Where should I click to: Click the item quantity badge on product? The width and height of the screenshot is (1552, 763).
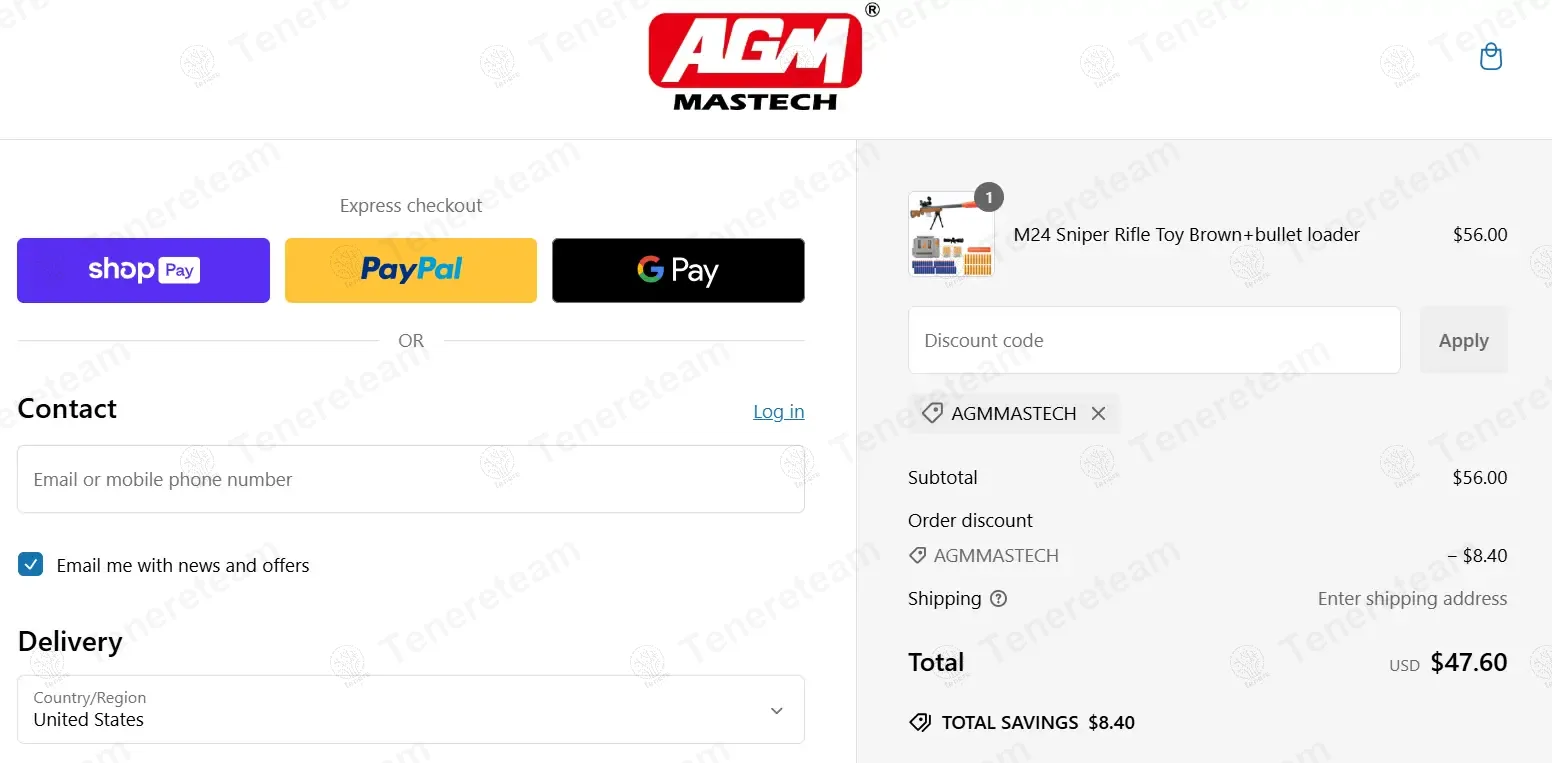pyautogui.click(x=989, y=198)
